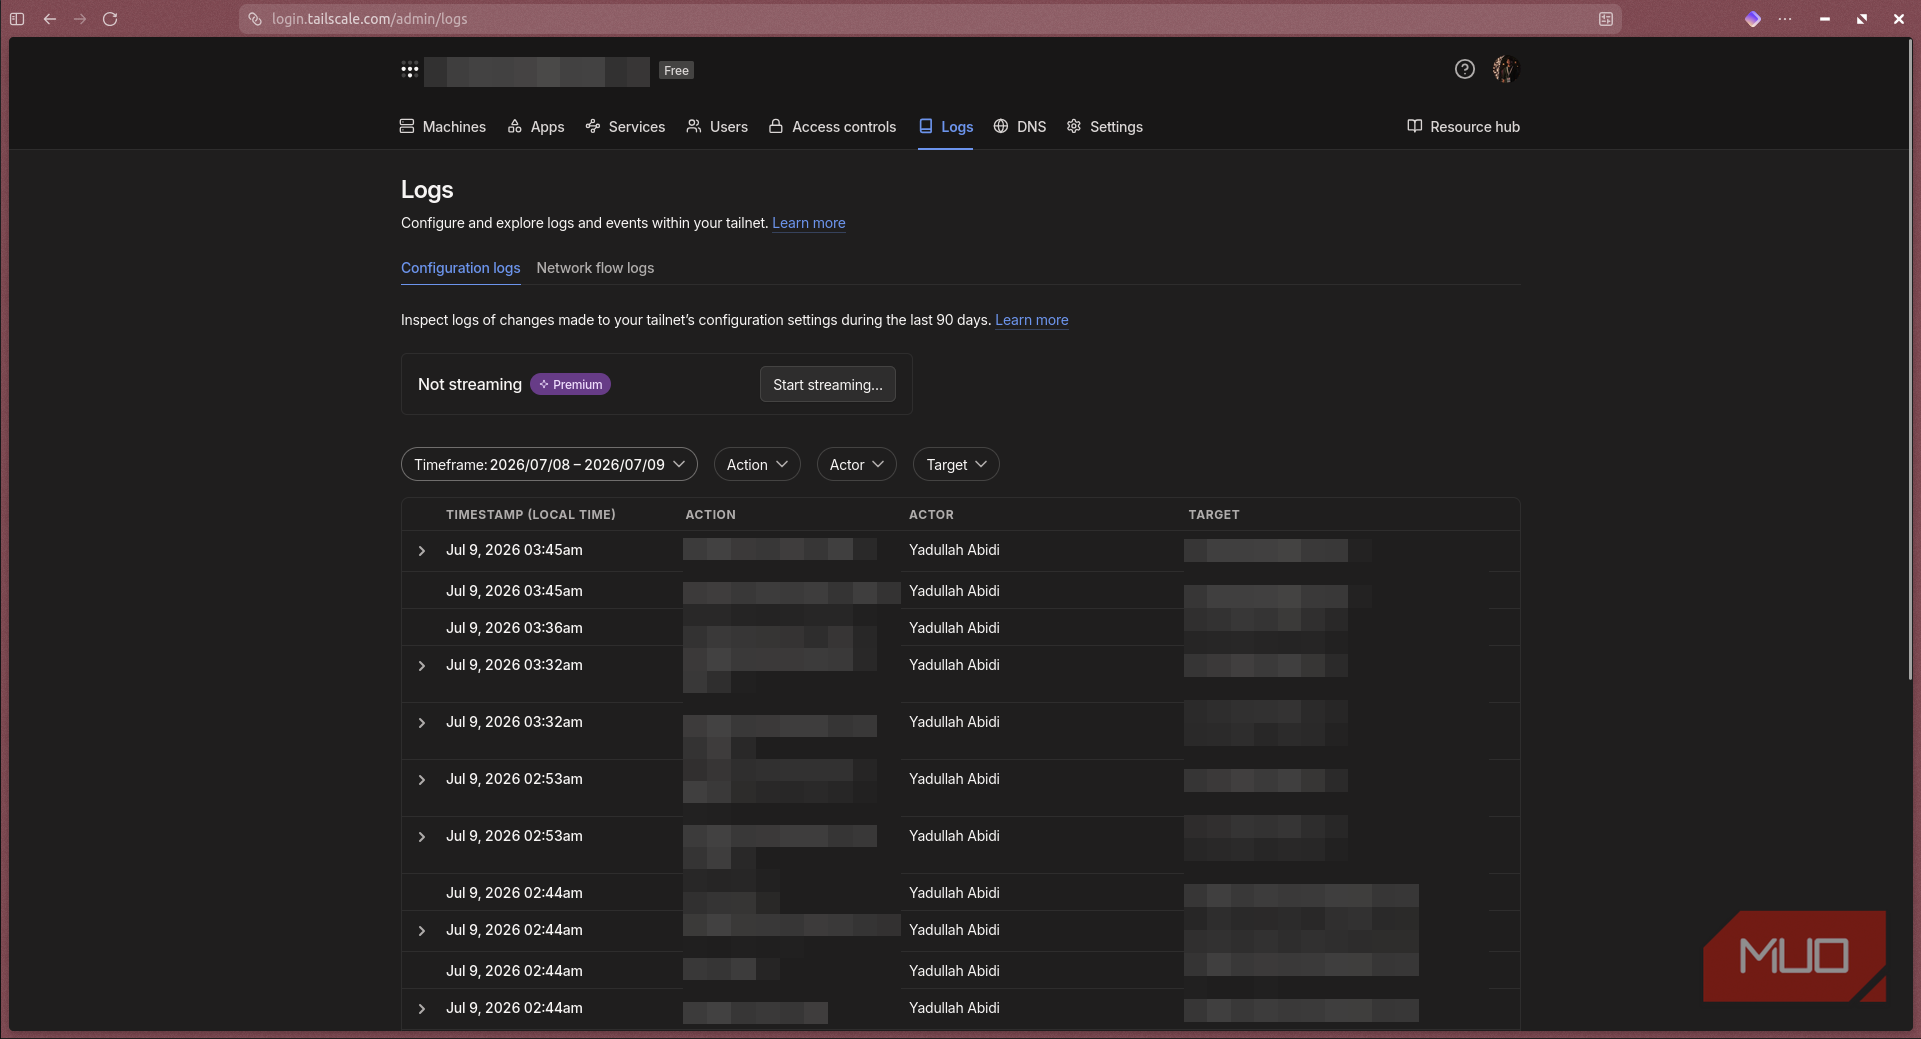
Task: Reload the page with the refresh icon
Action: pos(110,19)
